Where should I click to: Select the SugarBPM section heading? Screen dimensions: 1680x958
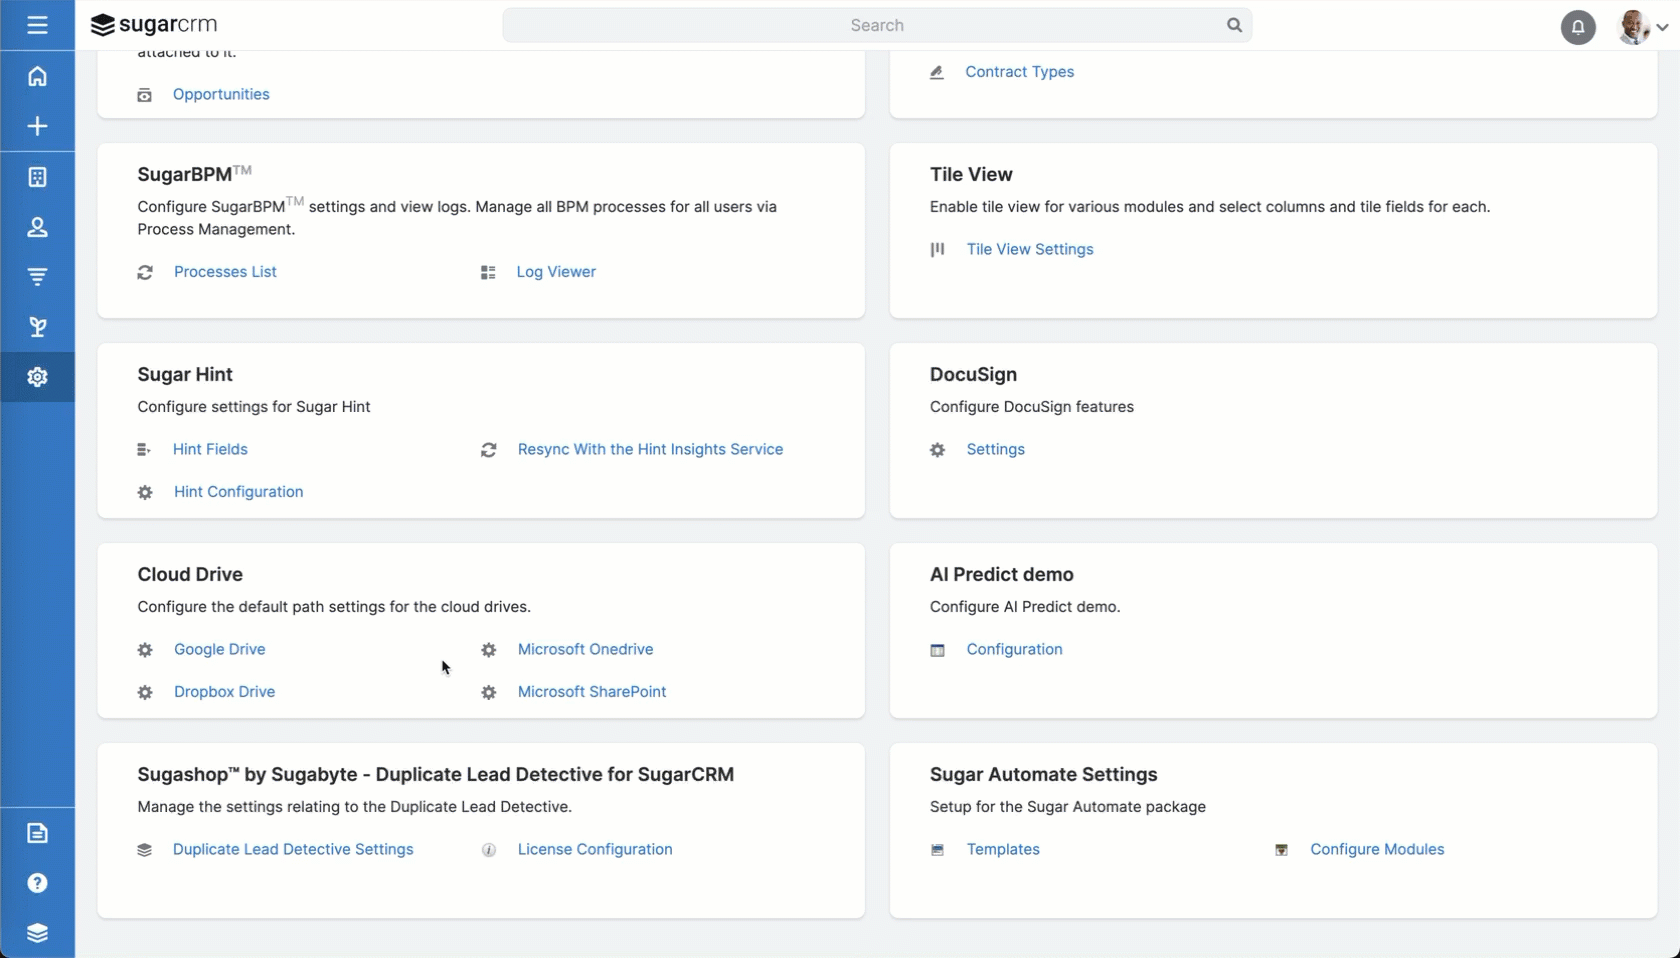(194, 174)
